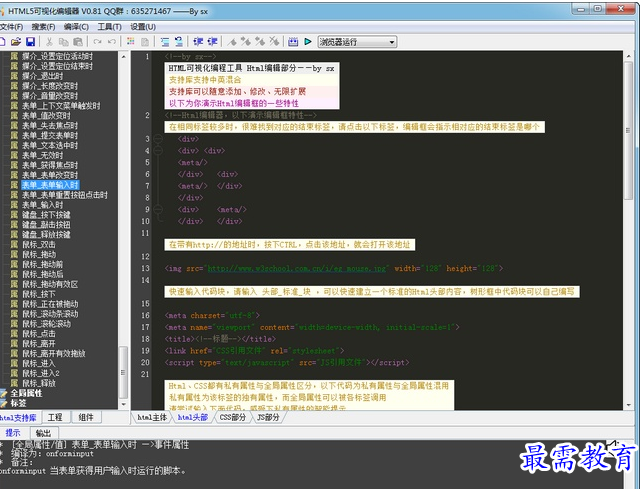Image resolution: width=644 pixels, height=489 pixels.
Task: Collapse the code fold marker on line 9
Action: click(x=158, y=209)
